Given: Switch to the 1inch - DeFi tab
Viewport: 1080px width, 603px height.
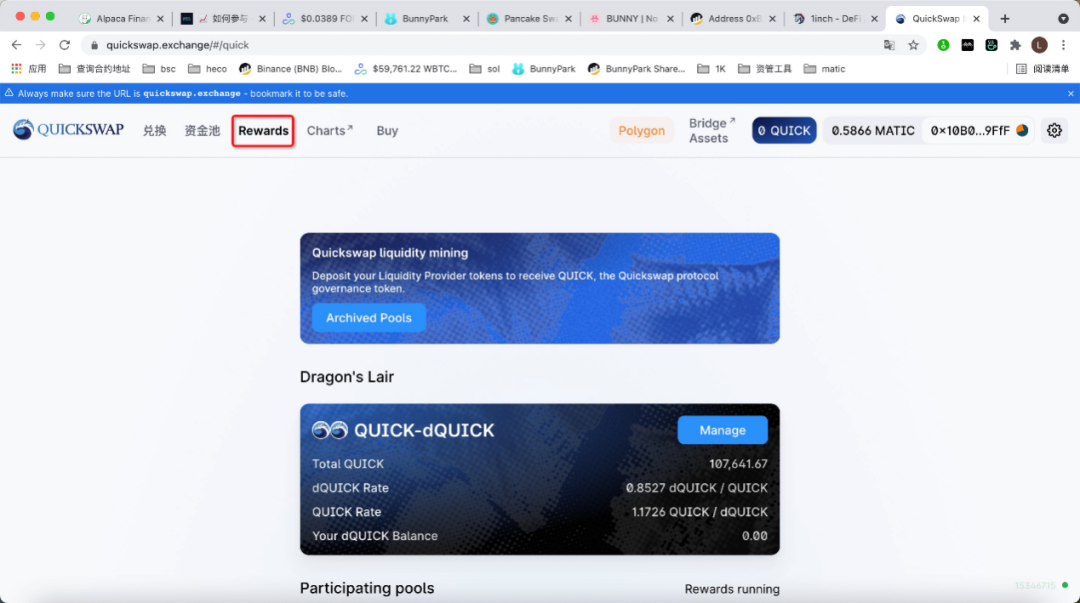Looking at the screenshot, I should coord(835,19).
